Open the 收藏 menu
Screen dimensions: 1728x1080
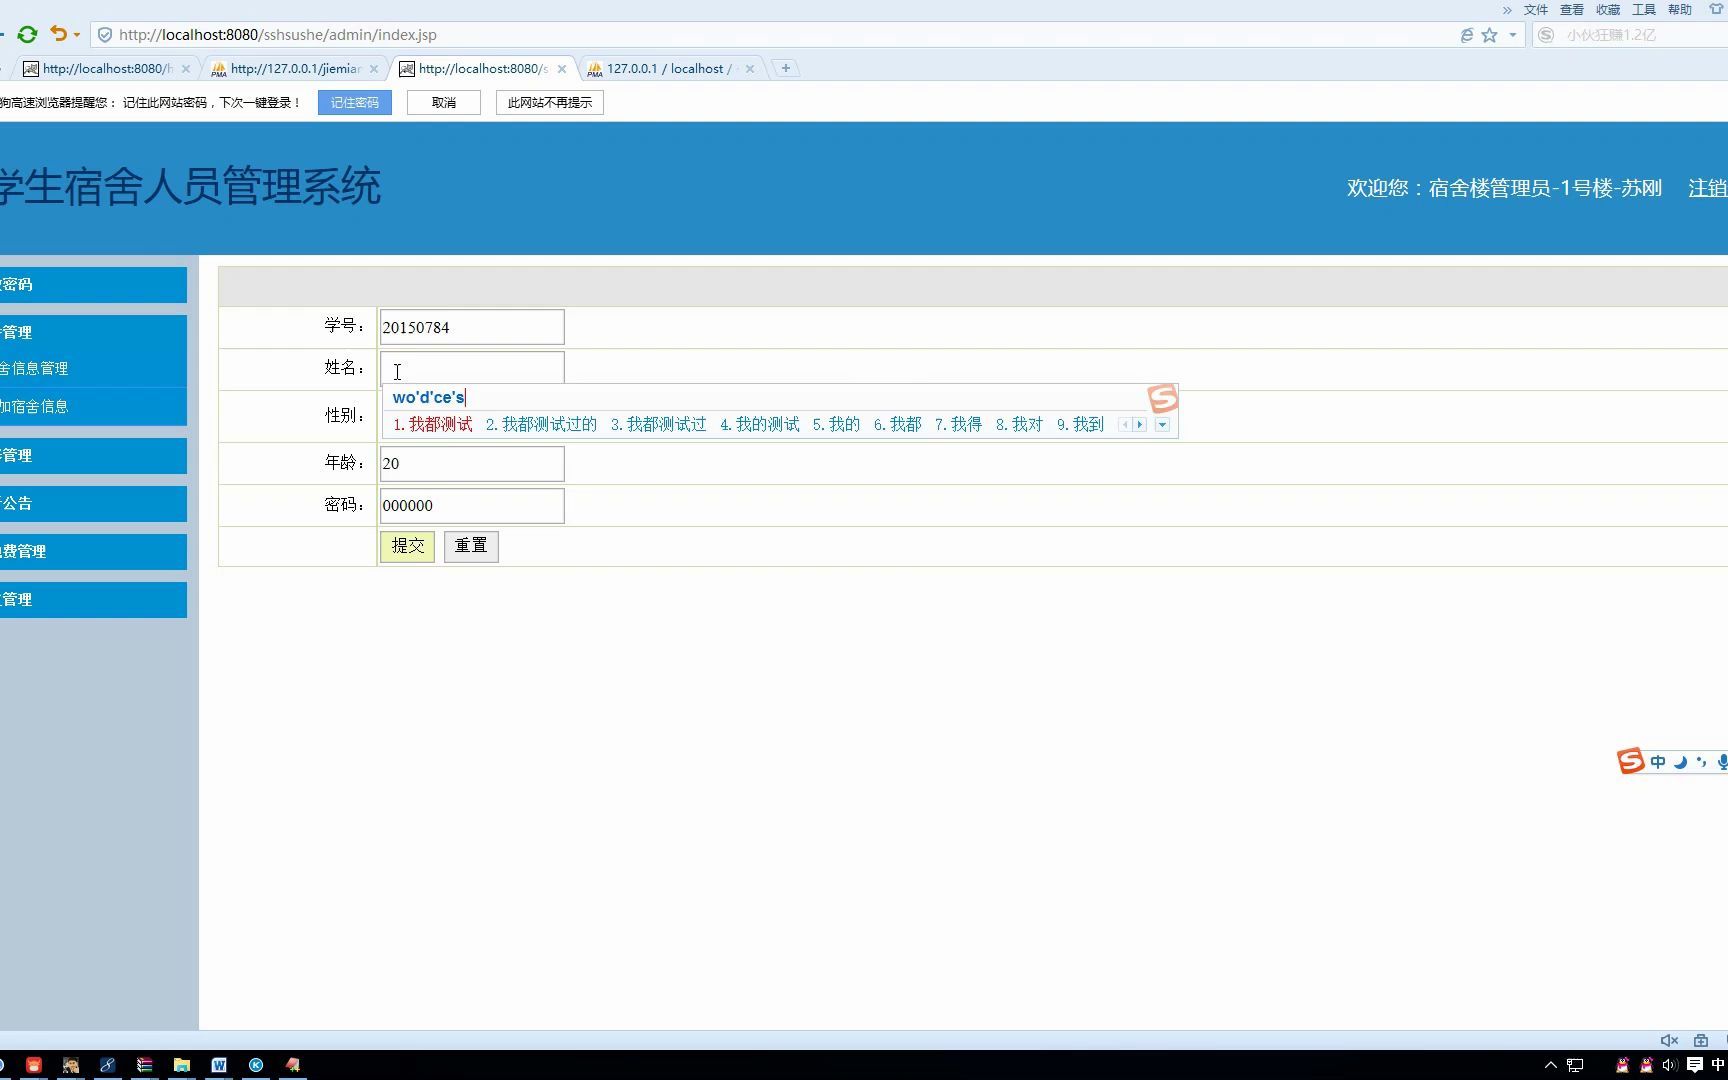(1608, 10)
